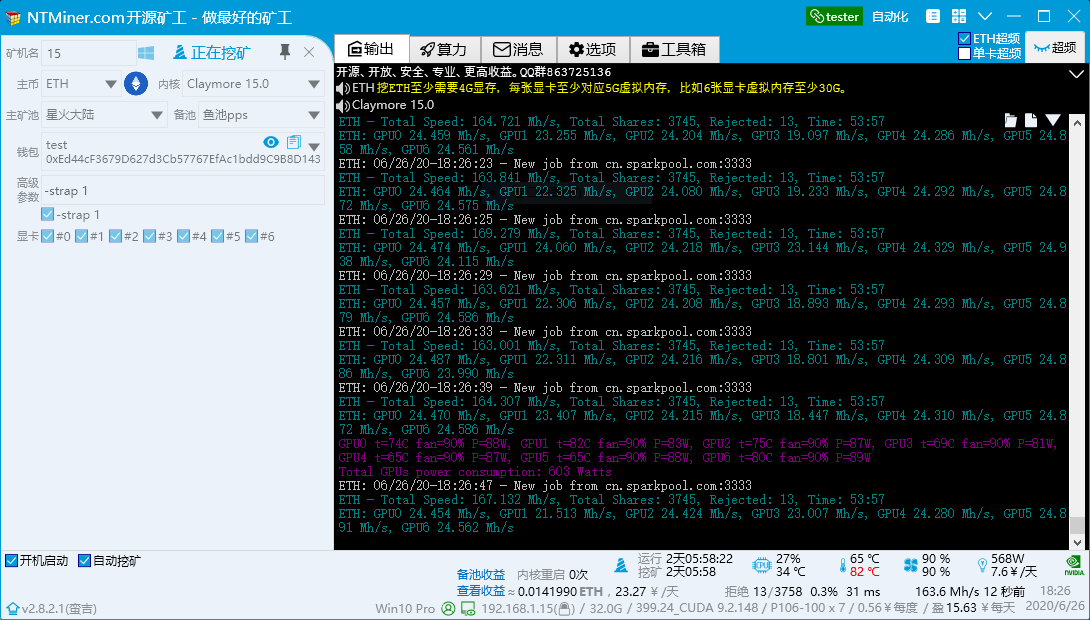Open log folder icon in console
Screen dimensions: 1090x620
pyautogui.click(x=1011, y=120)
